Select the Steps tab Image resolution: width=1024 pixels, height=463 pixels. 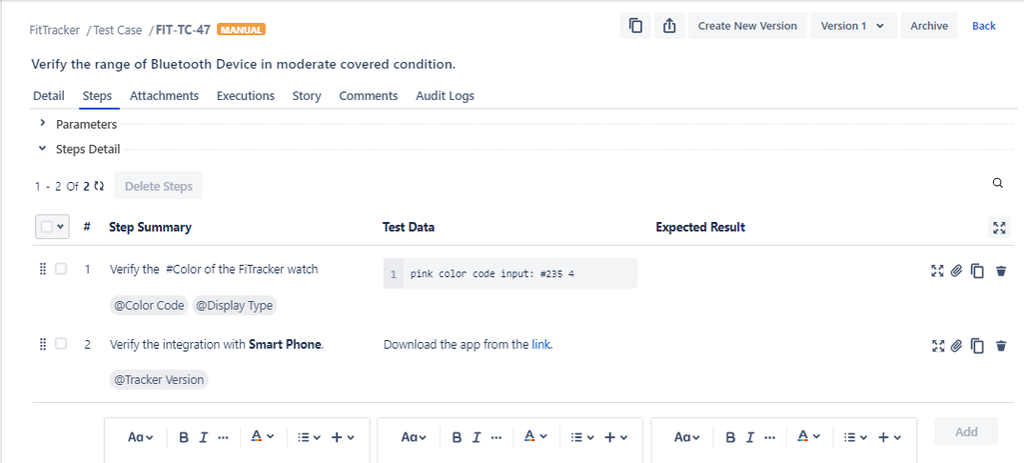coord(97,96)
